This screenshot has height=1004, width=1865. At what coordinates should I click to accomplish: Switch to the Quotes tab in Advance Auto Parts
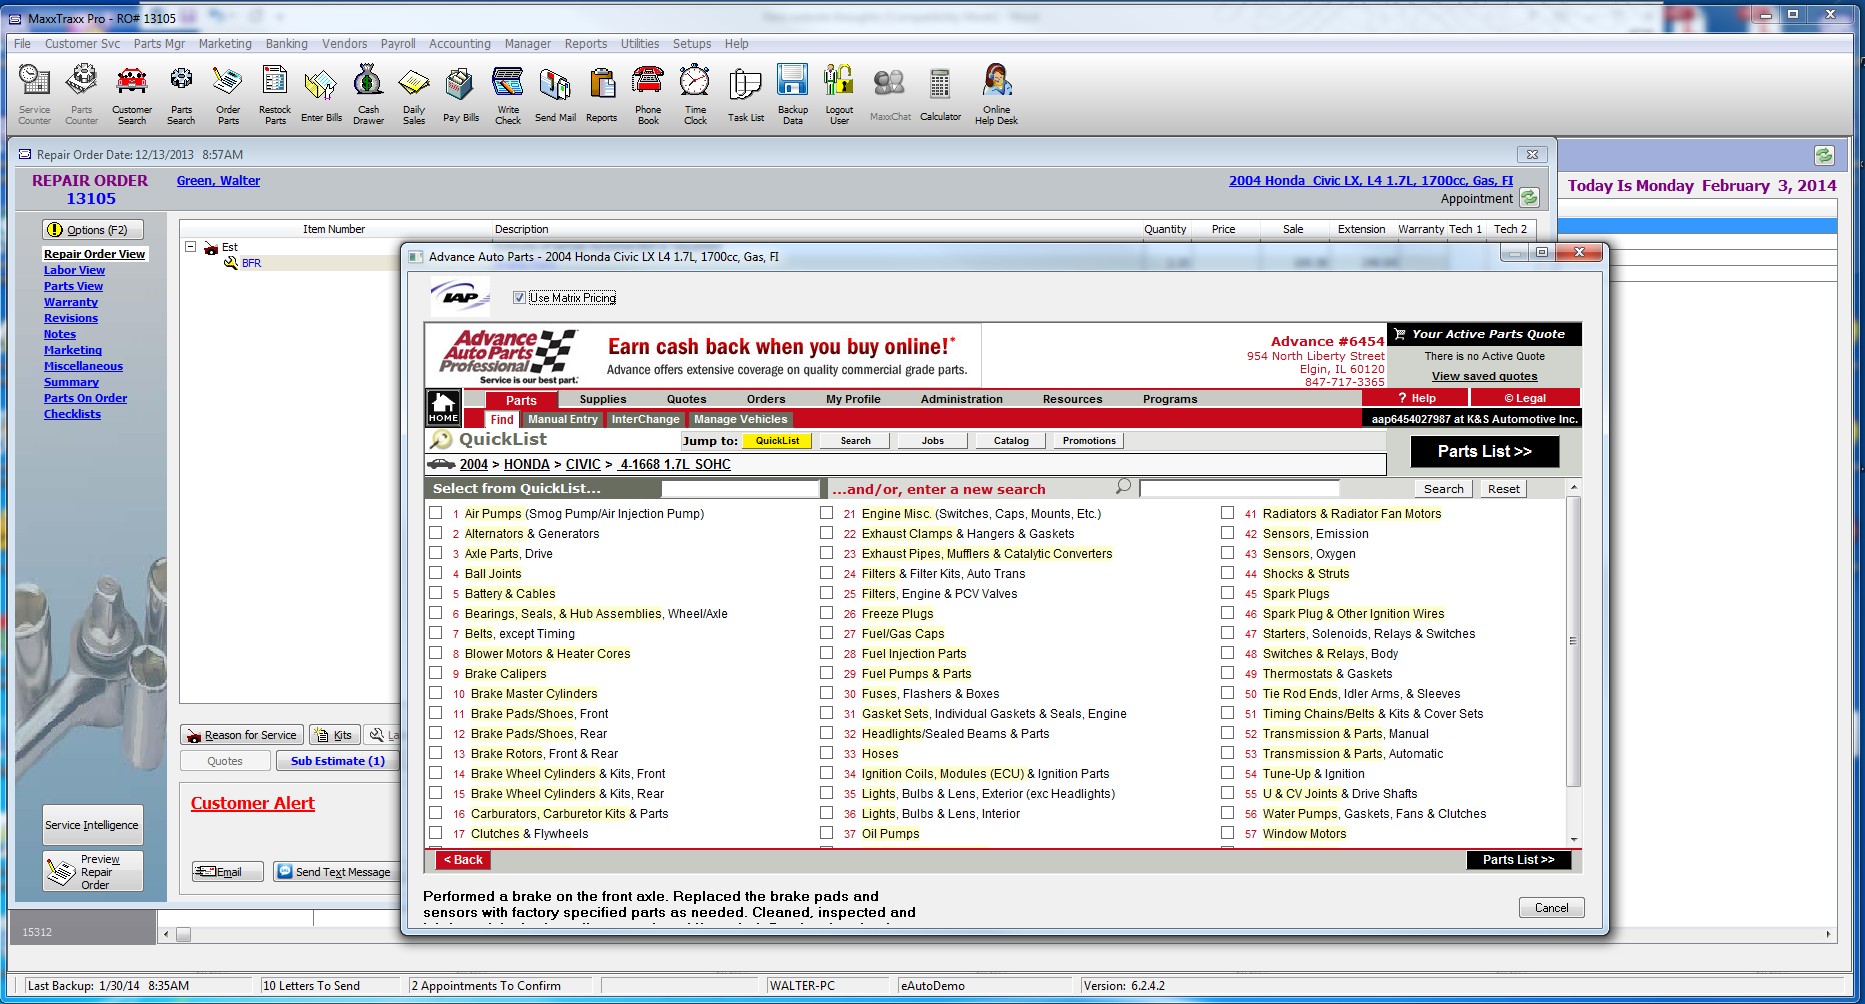pos(686,399)
